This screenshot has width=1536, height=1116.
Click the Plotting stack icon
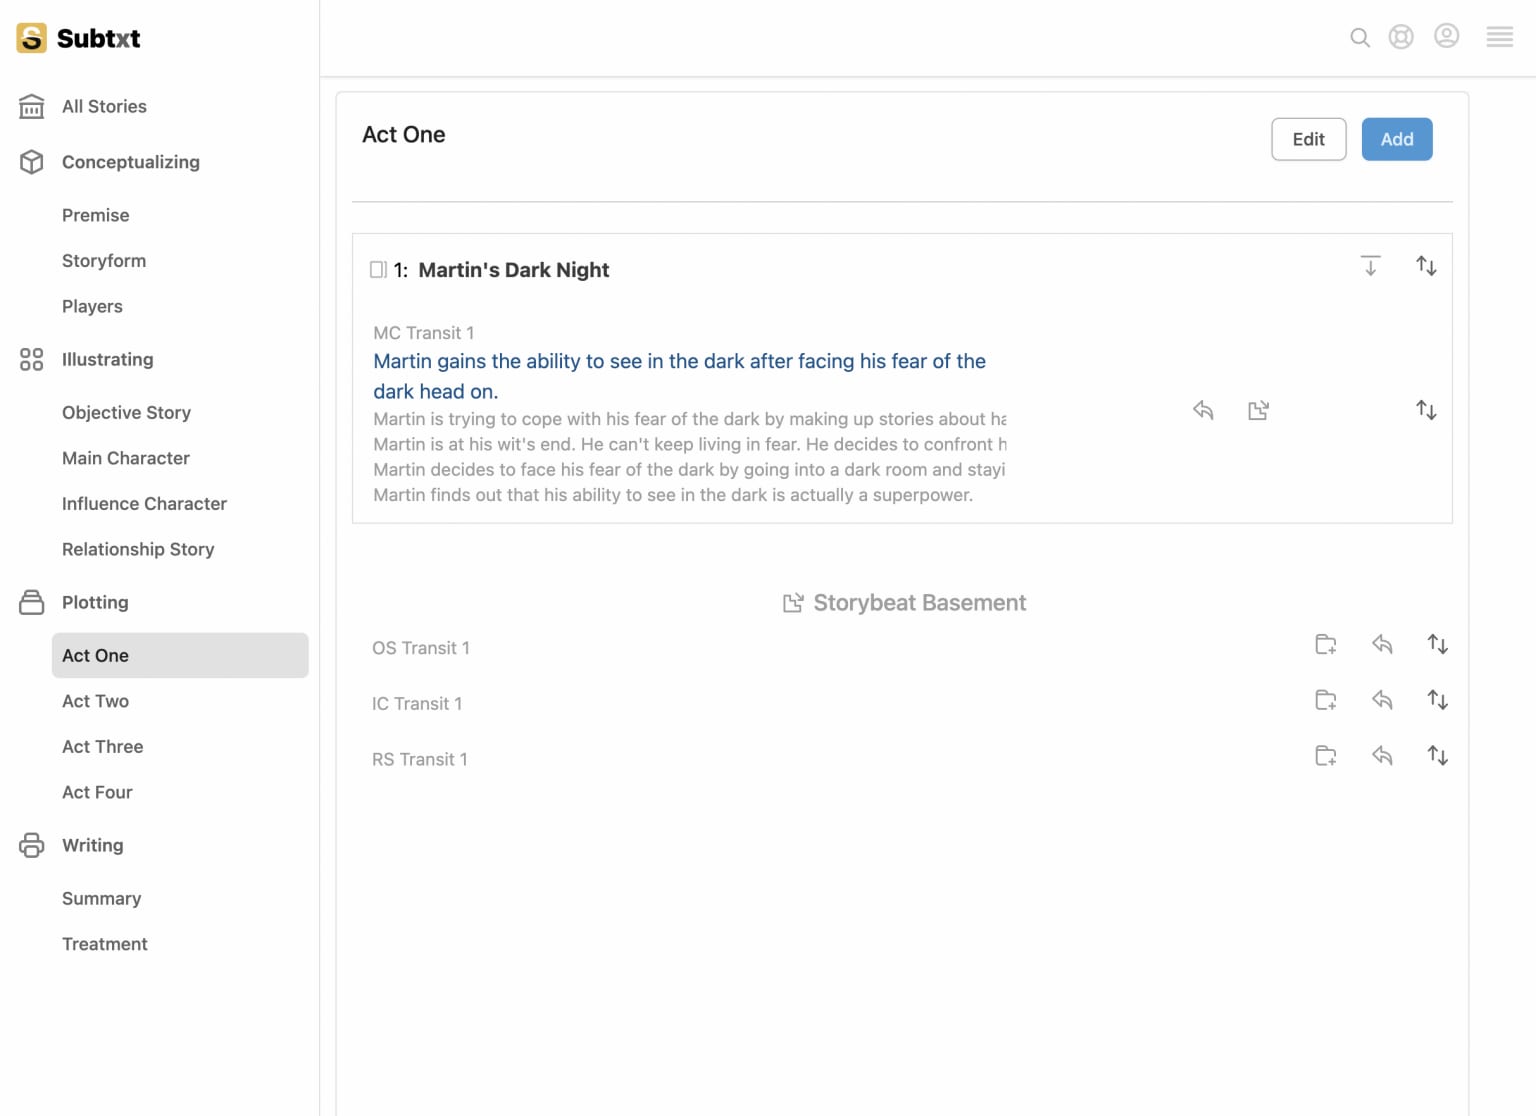(x=32, y=602)
